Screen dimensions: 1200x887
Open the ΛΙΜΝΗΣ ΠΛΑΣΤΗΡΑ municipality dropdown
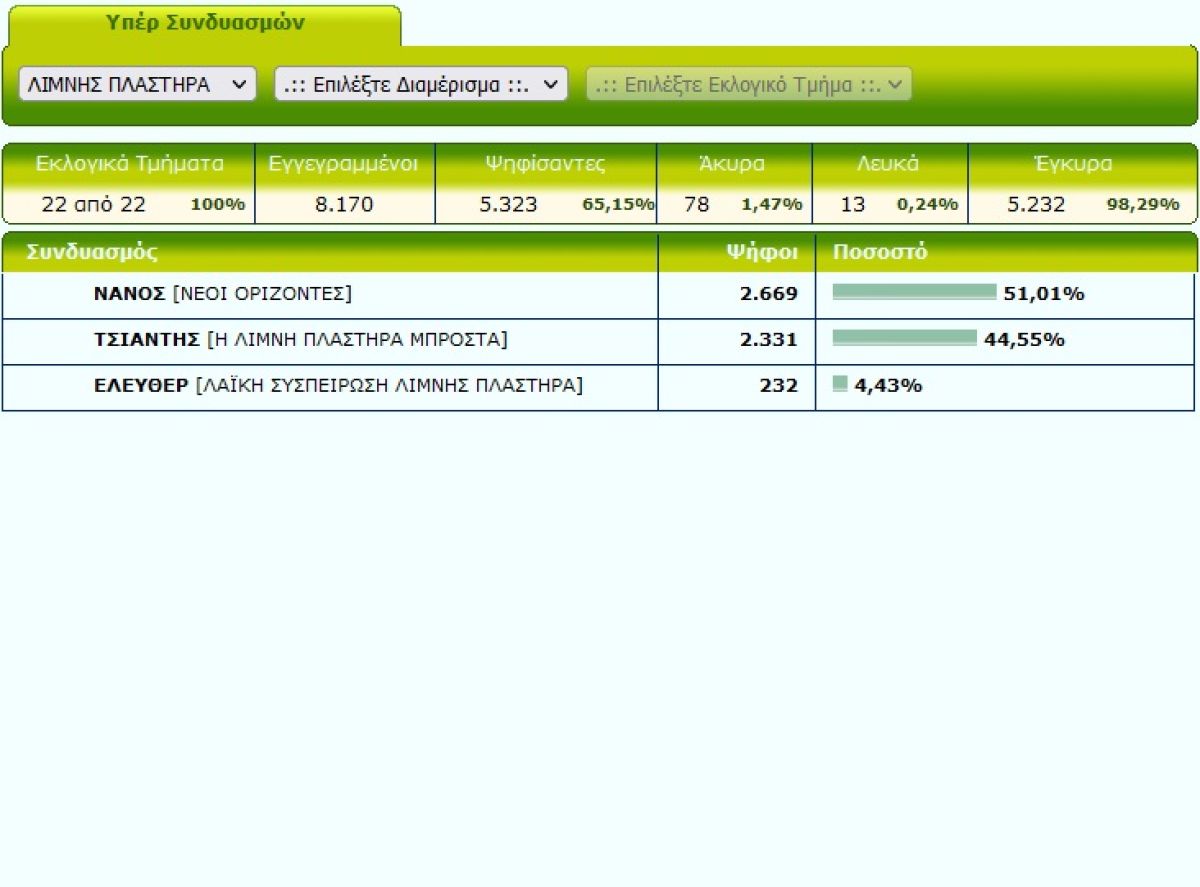[137, 85]
